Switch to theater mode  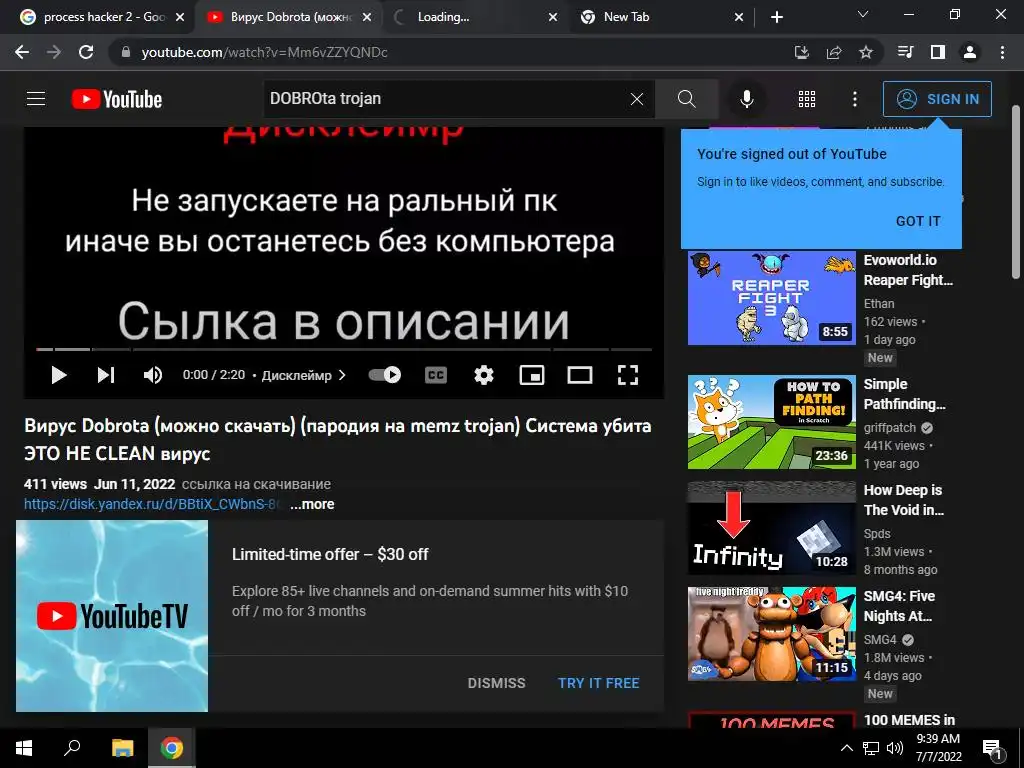579,375
